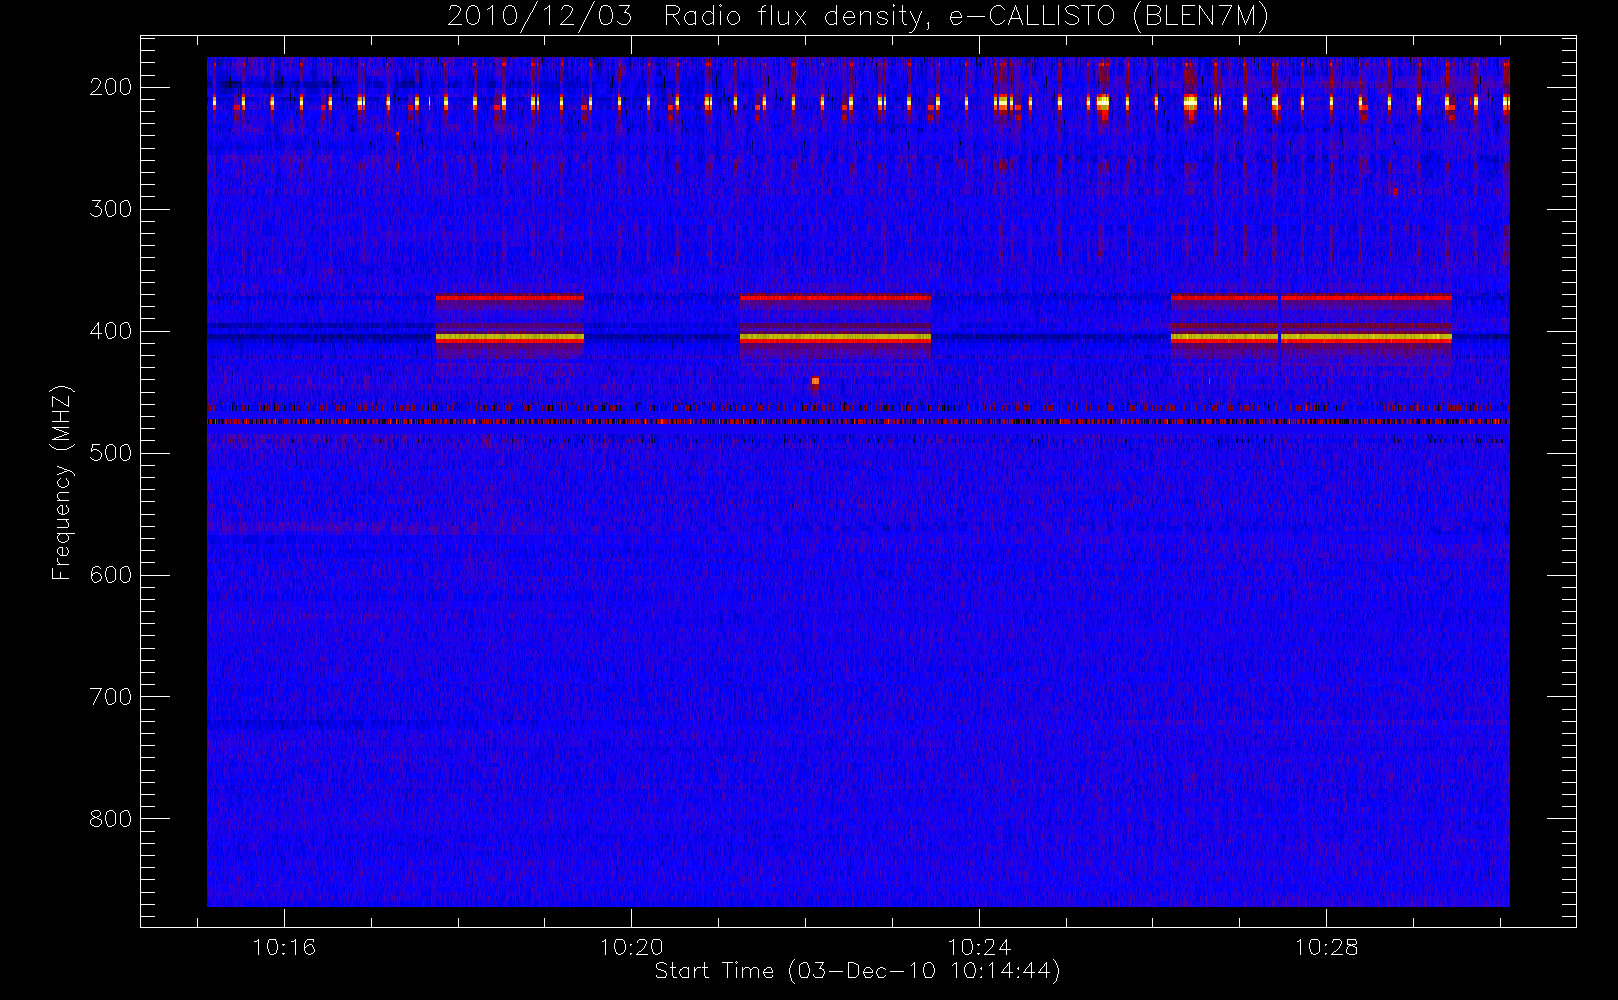The image size is (1618, 1000).
Task: Click the first yellow emission band after 10:18
Action: click(x=509, y=338)
